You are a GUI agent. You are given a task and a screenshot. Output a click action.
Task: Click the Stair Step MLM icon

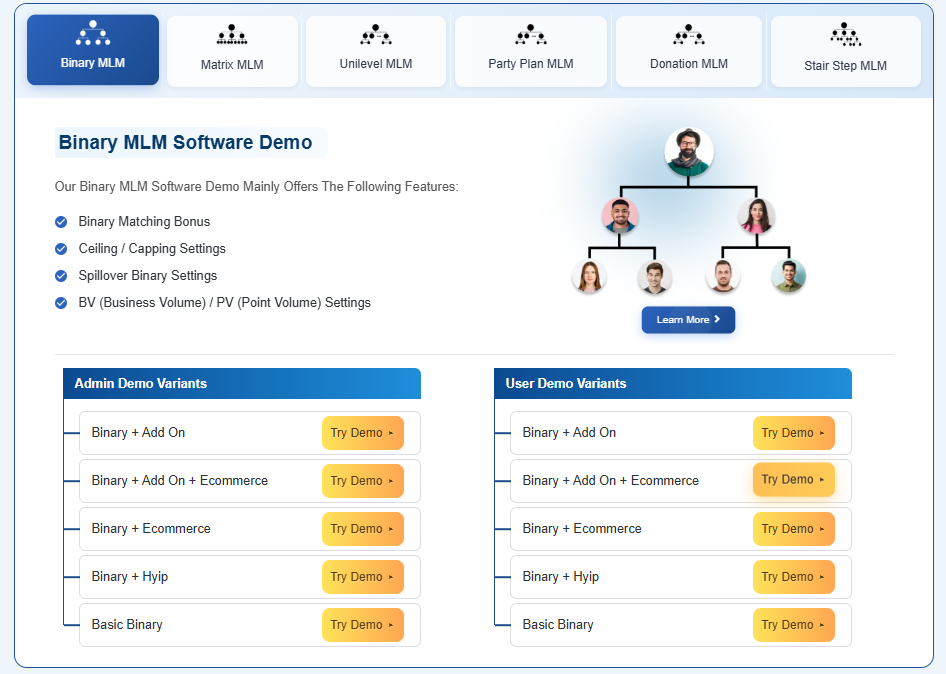845,36
